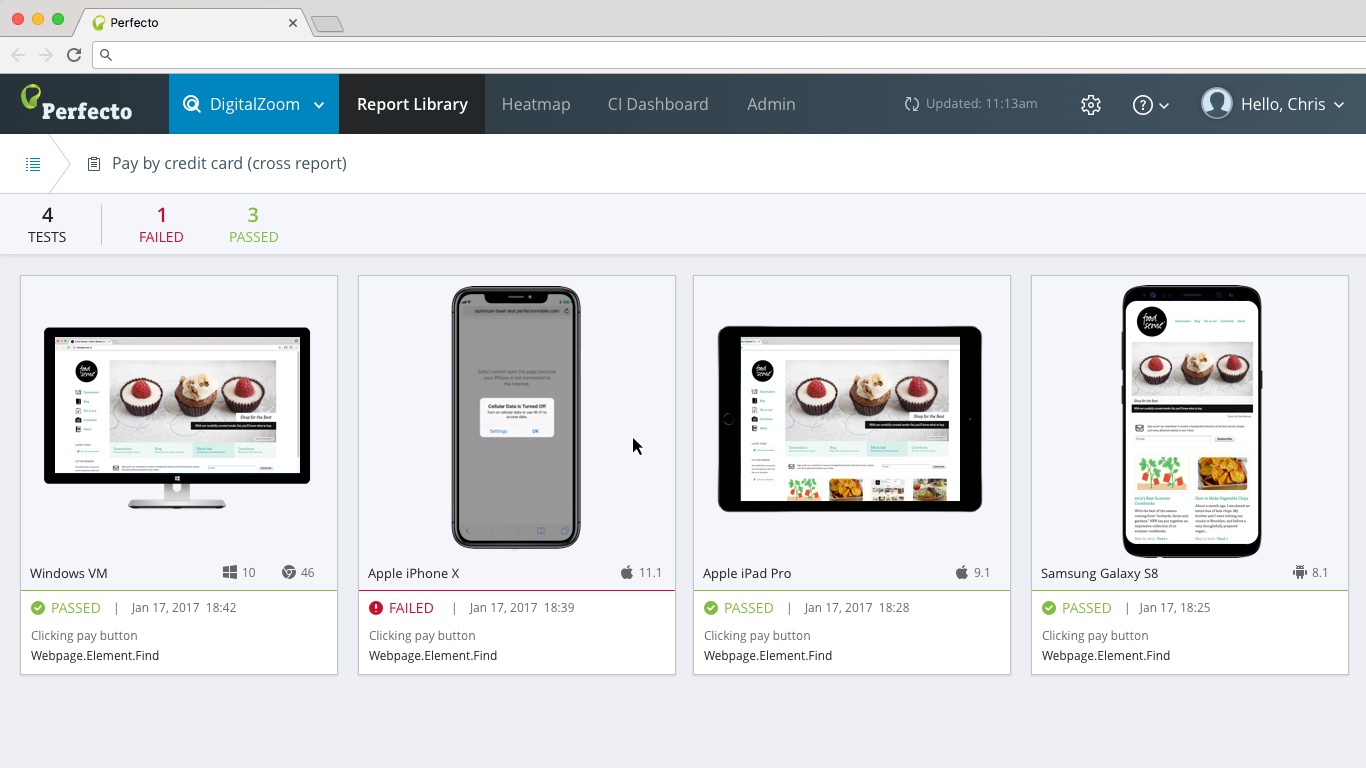
Task: Click the browser reload button
Action: point(73,55)
